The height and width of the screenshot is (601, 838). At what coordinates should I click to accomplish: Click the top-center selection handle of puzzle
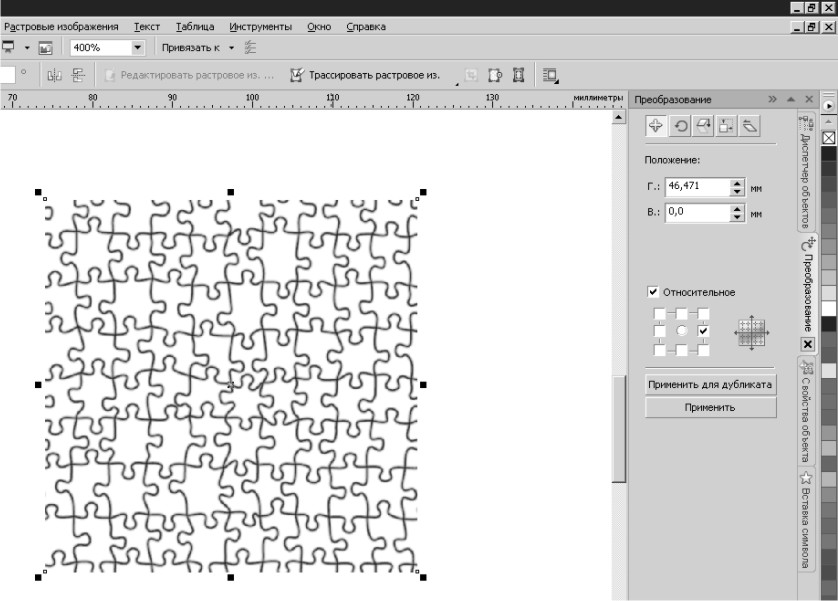[x=231, y=192]
